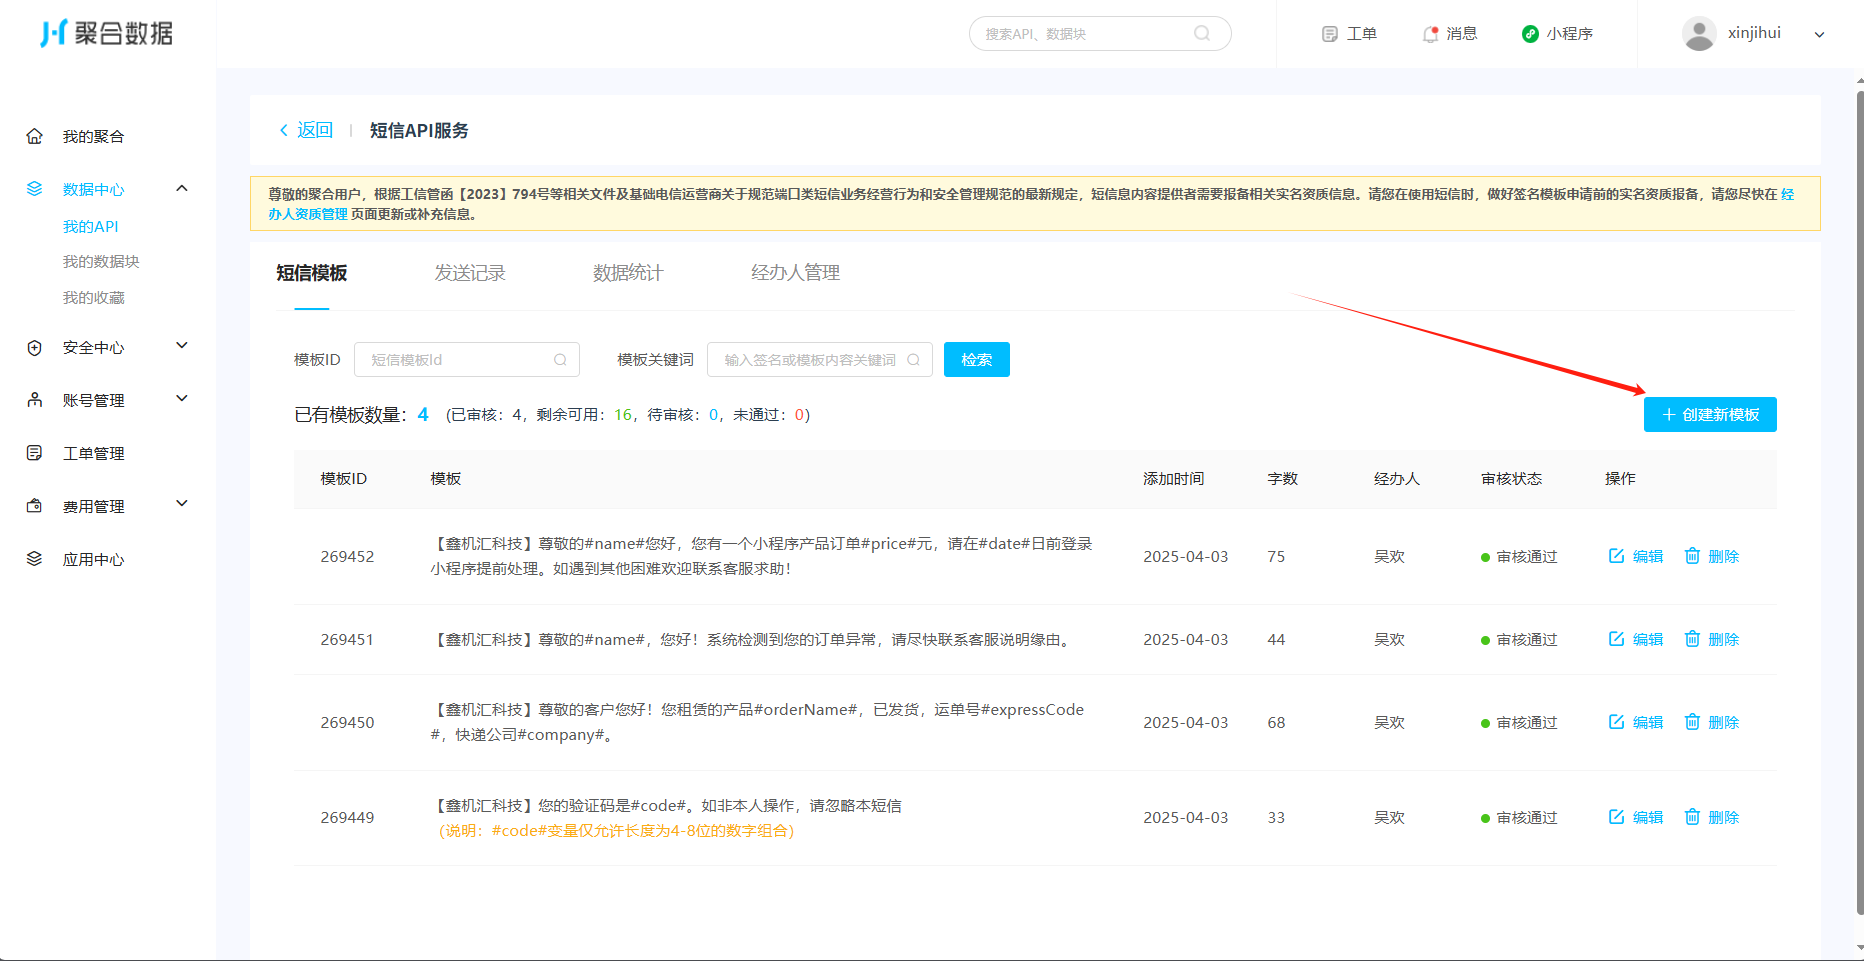Screen dimensions: 1864x961
Task: Expand the xinjihui account dropdown arrow
Action: tap(1820, 34)
